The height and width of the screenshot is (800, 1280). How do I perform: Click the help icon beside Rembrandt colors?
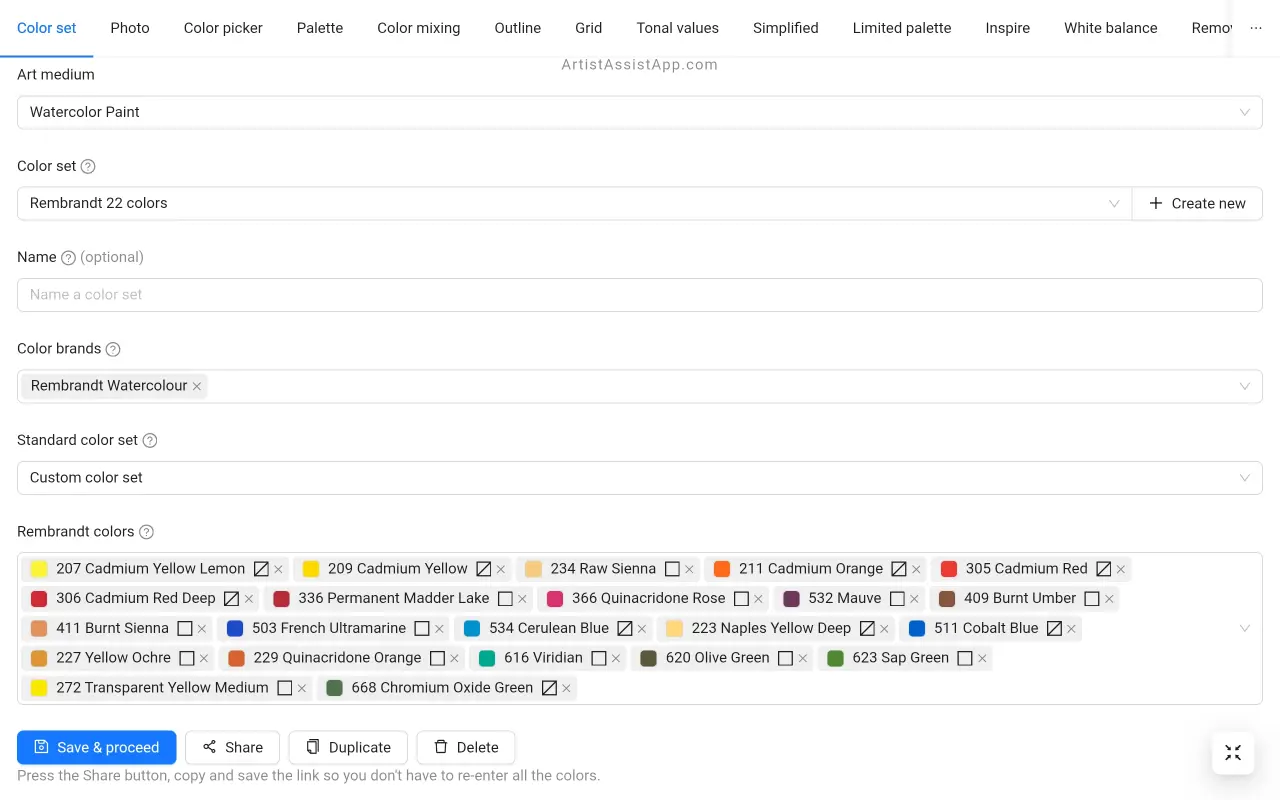tap(146, 532)
